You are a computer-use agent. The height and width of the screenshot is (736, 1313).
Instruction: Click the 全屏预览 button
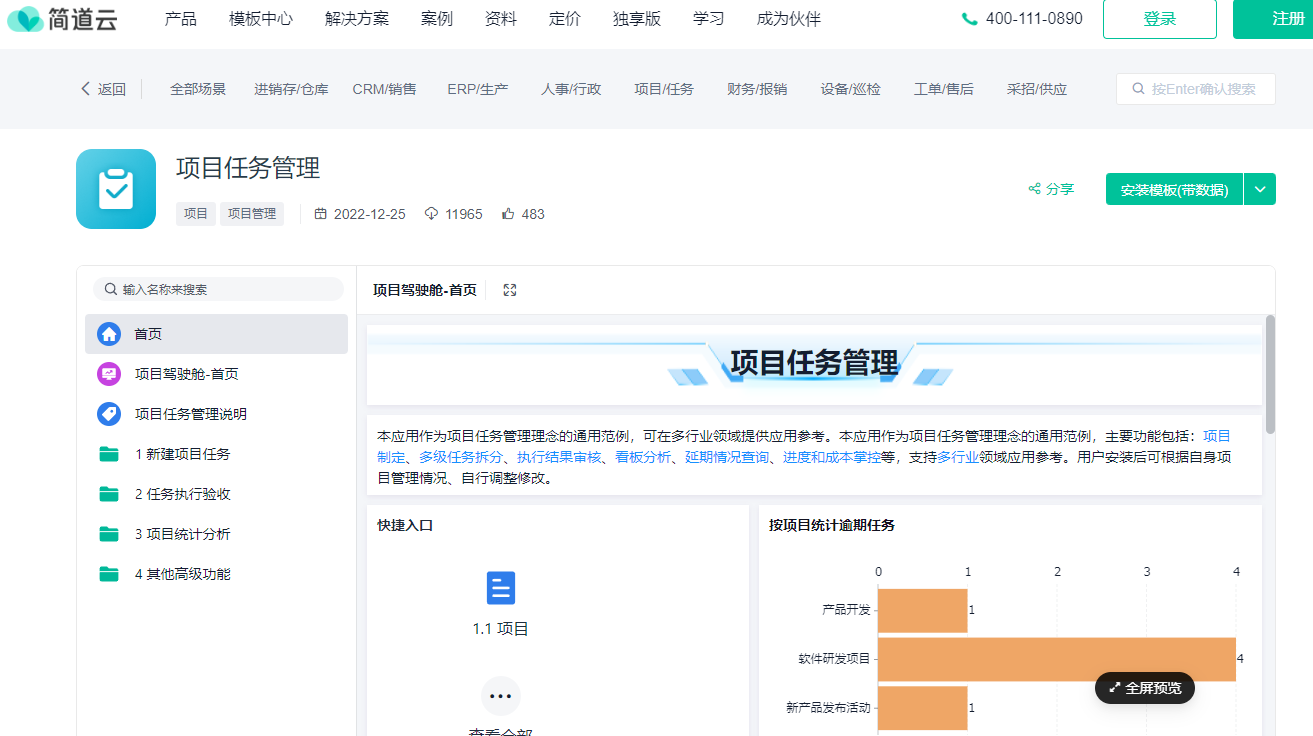point(1145,688)
